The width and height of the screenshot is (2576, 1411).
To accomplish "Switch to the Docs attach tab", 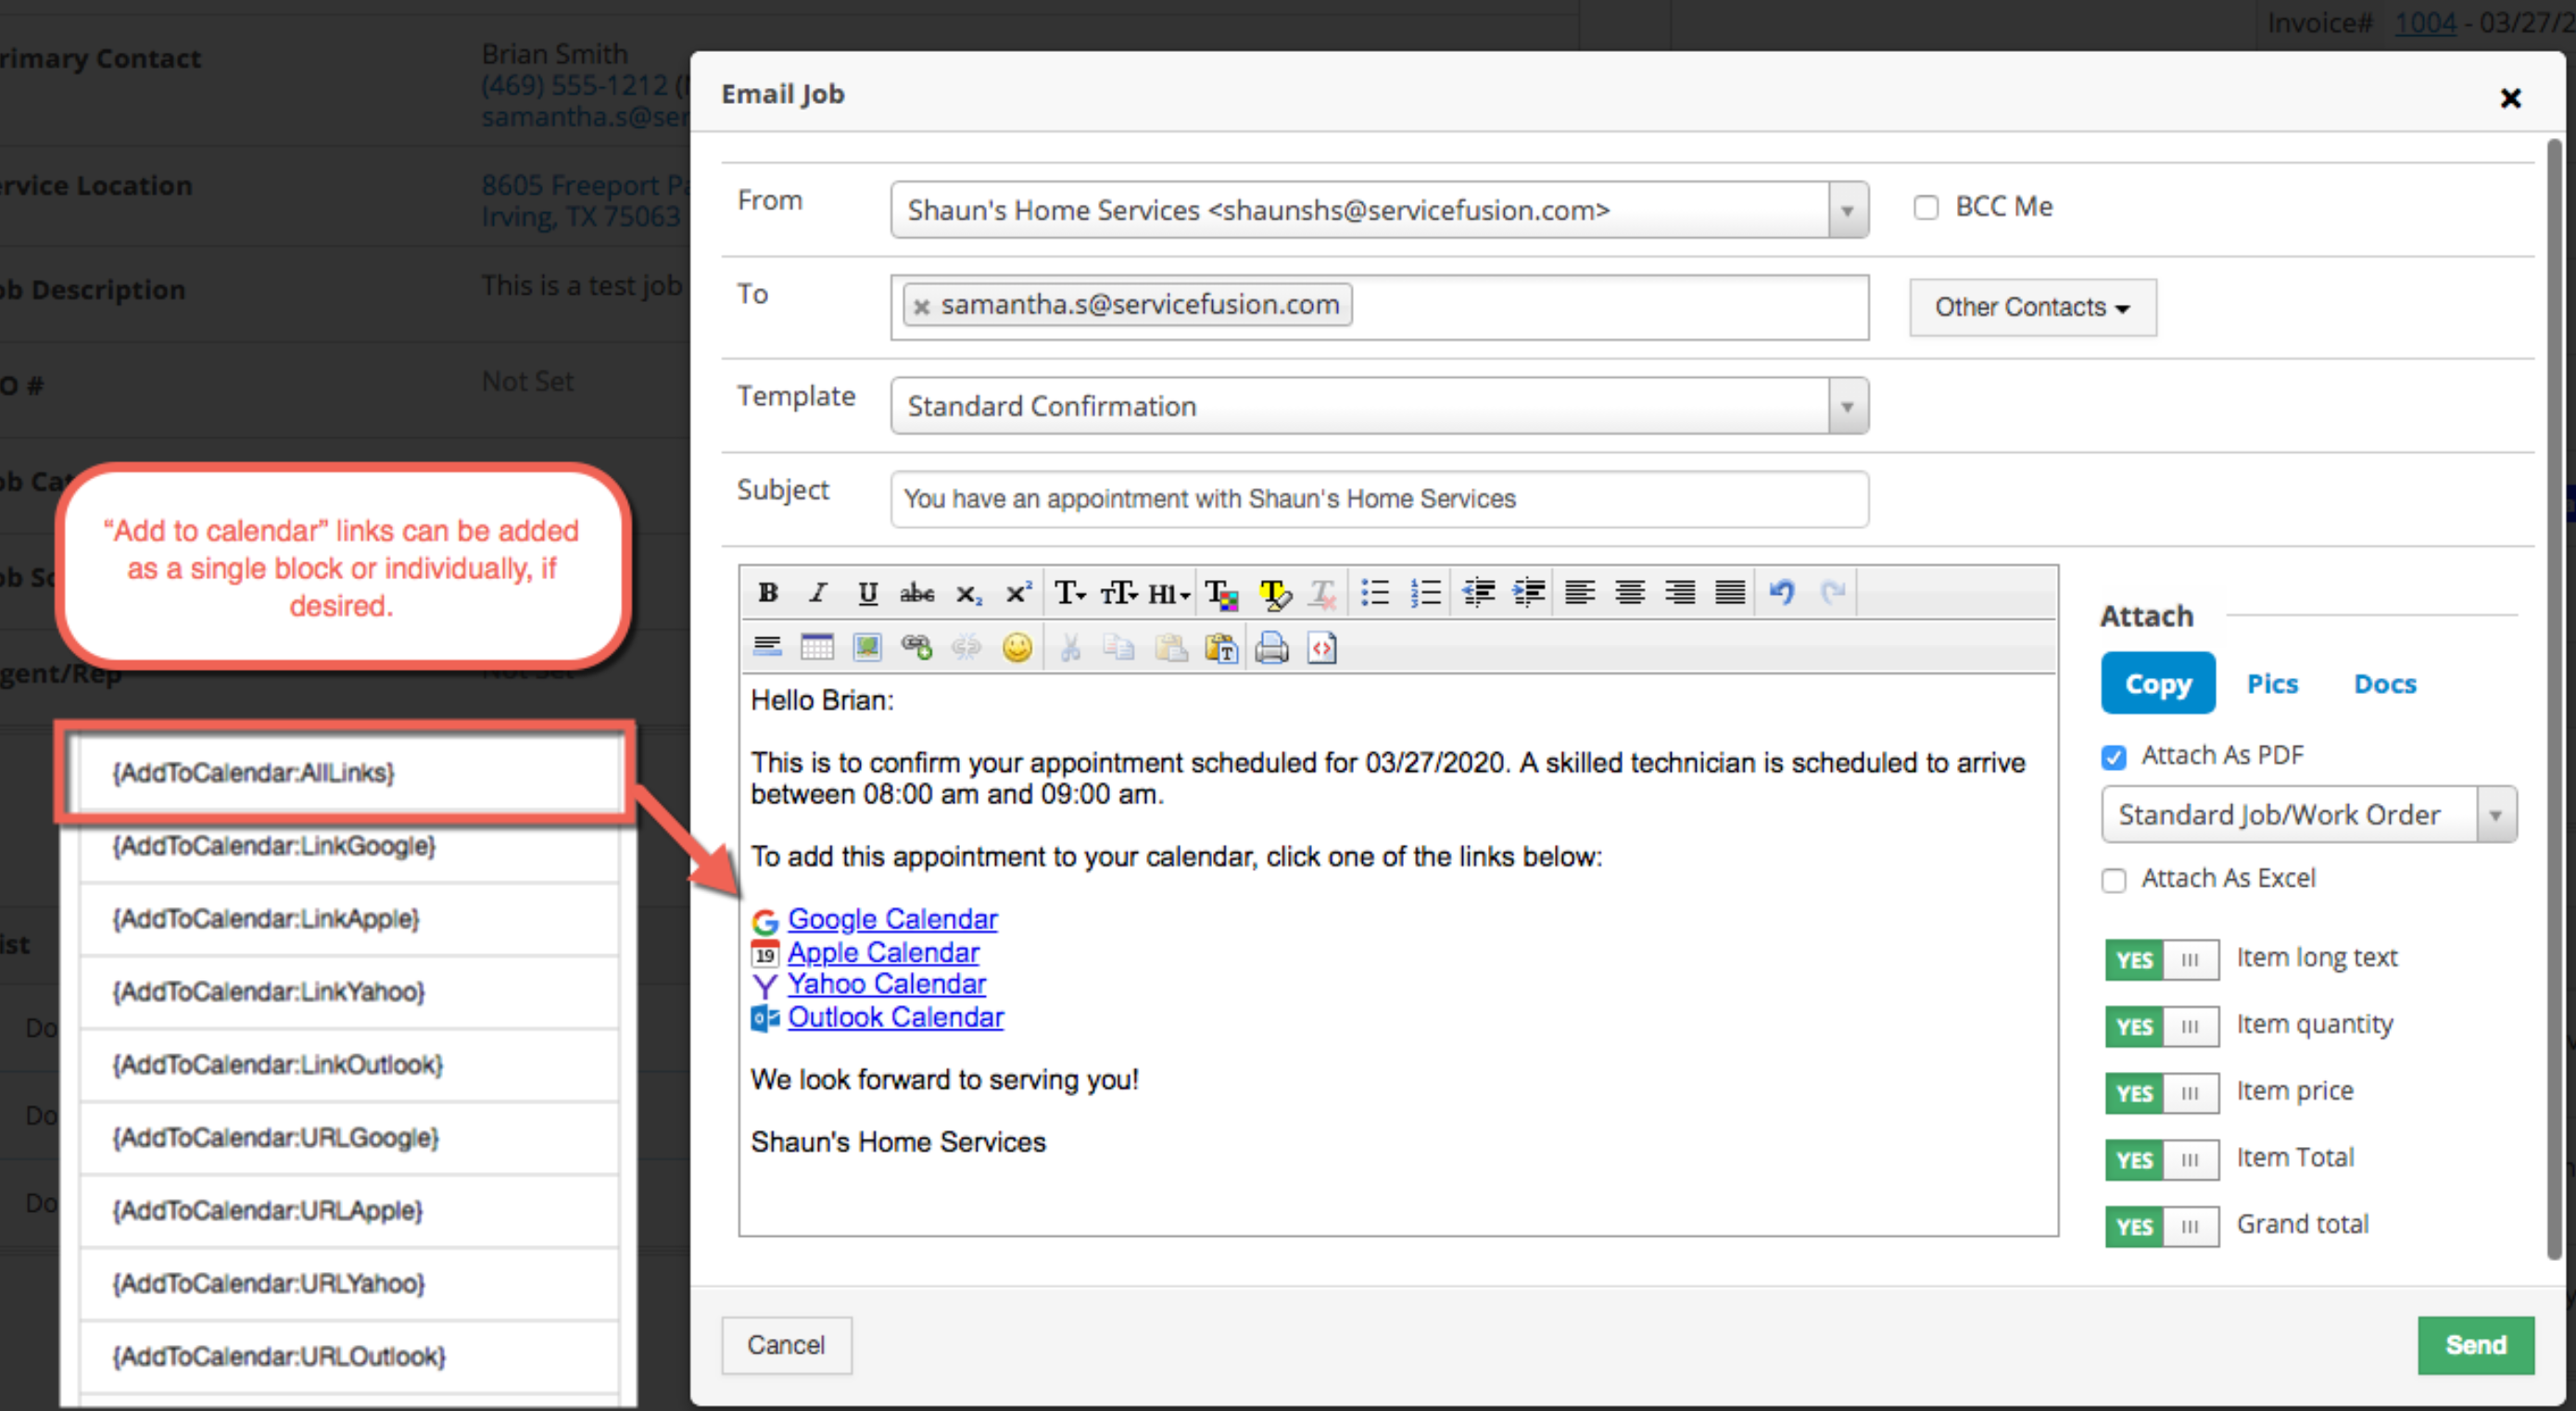I will 2384,684.
